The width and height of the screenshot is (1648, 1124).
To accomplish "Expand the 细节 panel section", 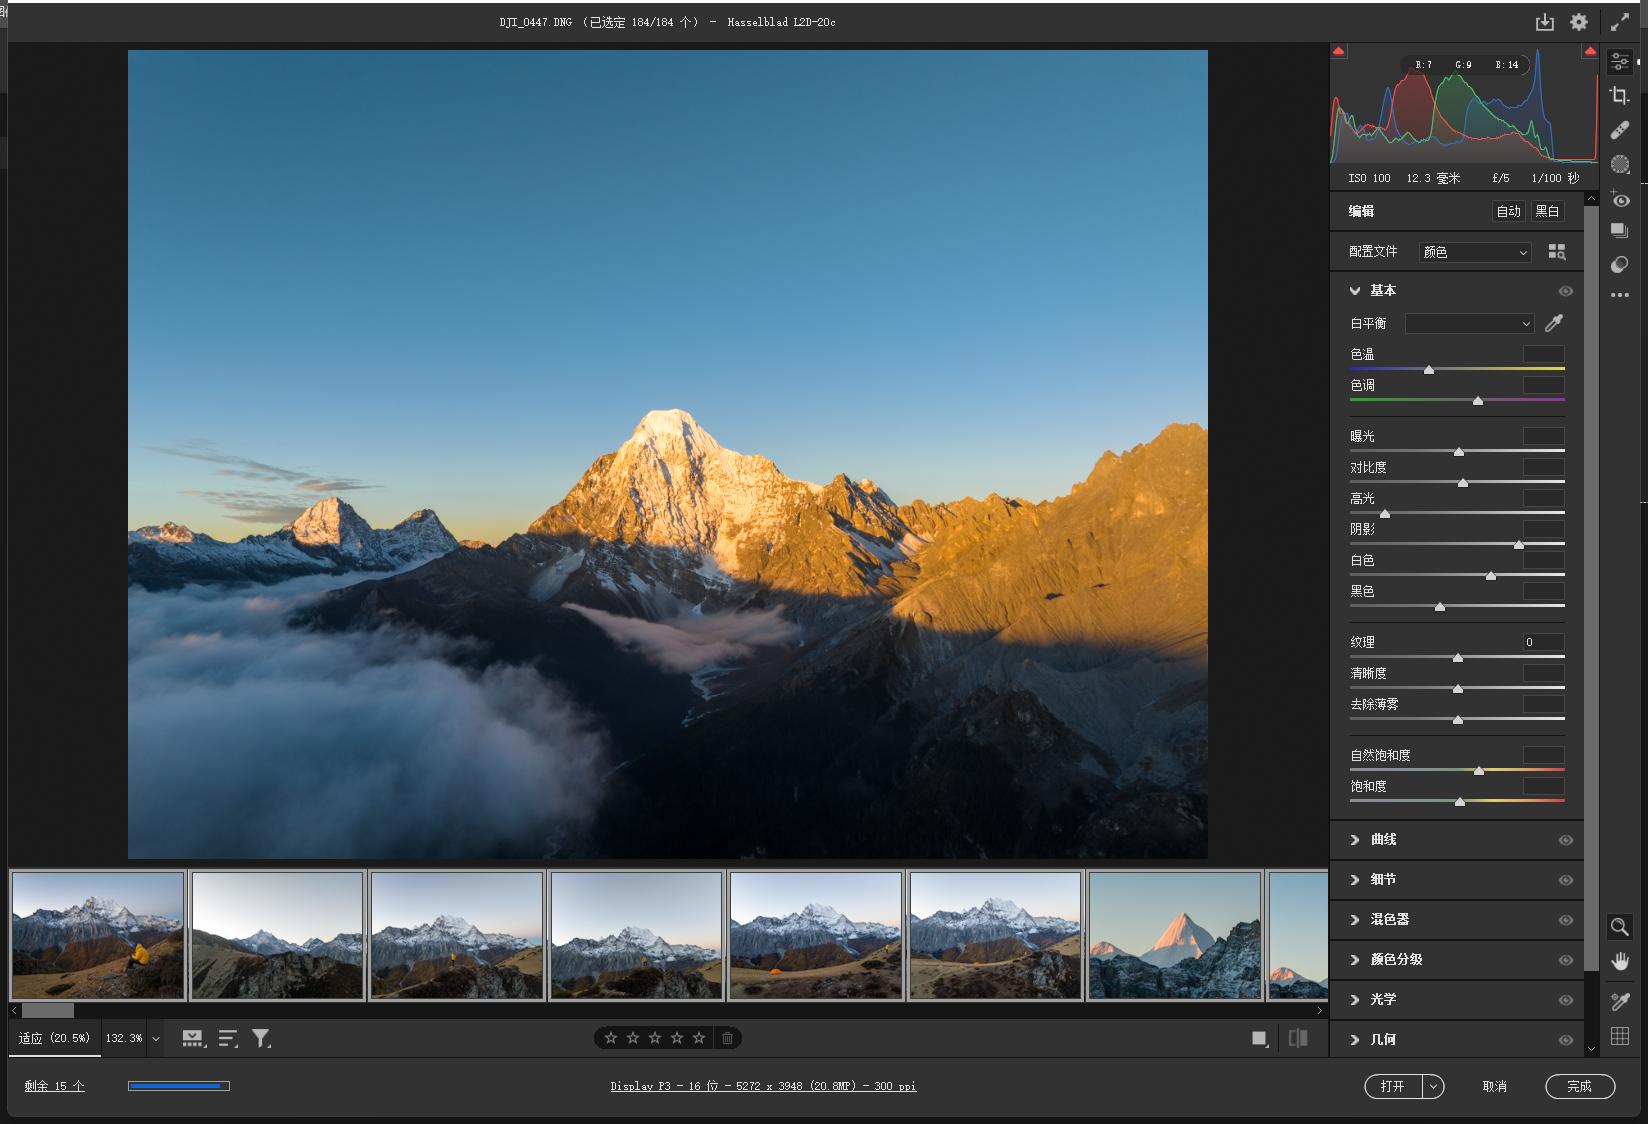I will pos(1383,879).
